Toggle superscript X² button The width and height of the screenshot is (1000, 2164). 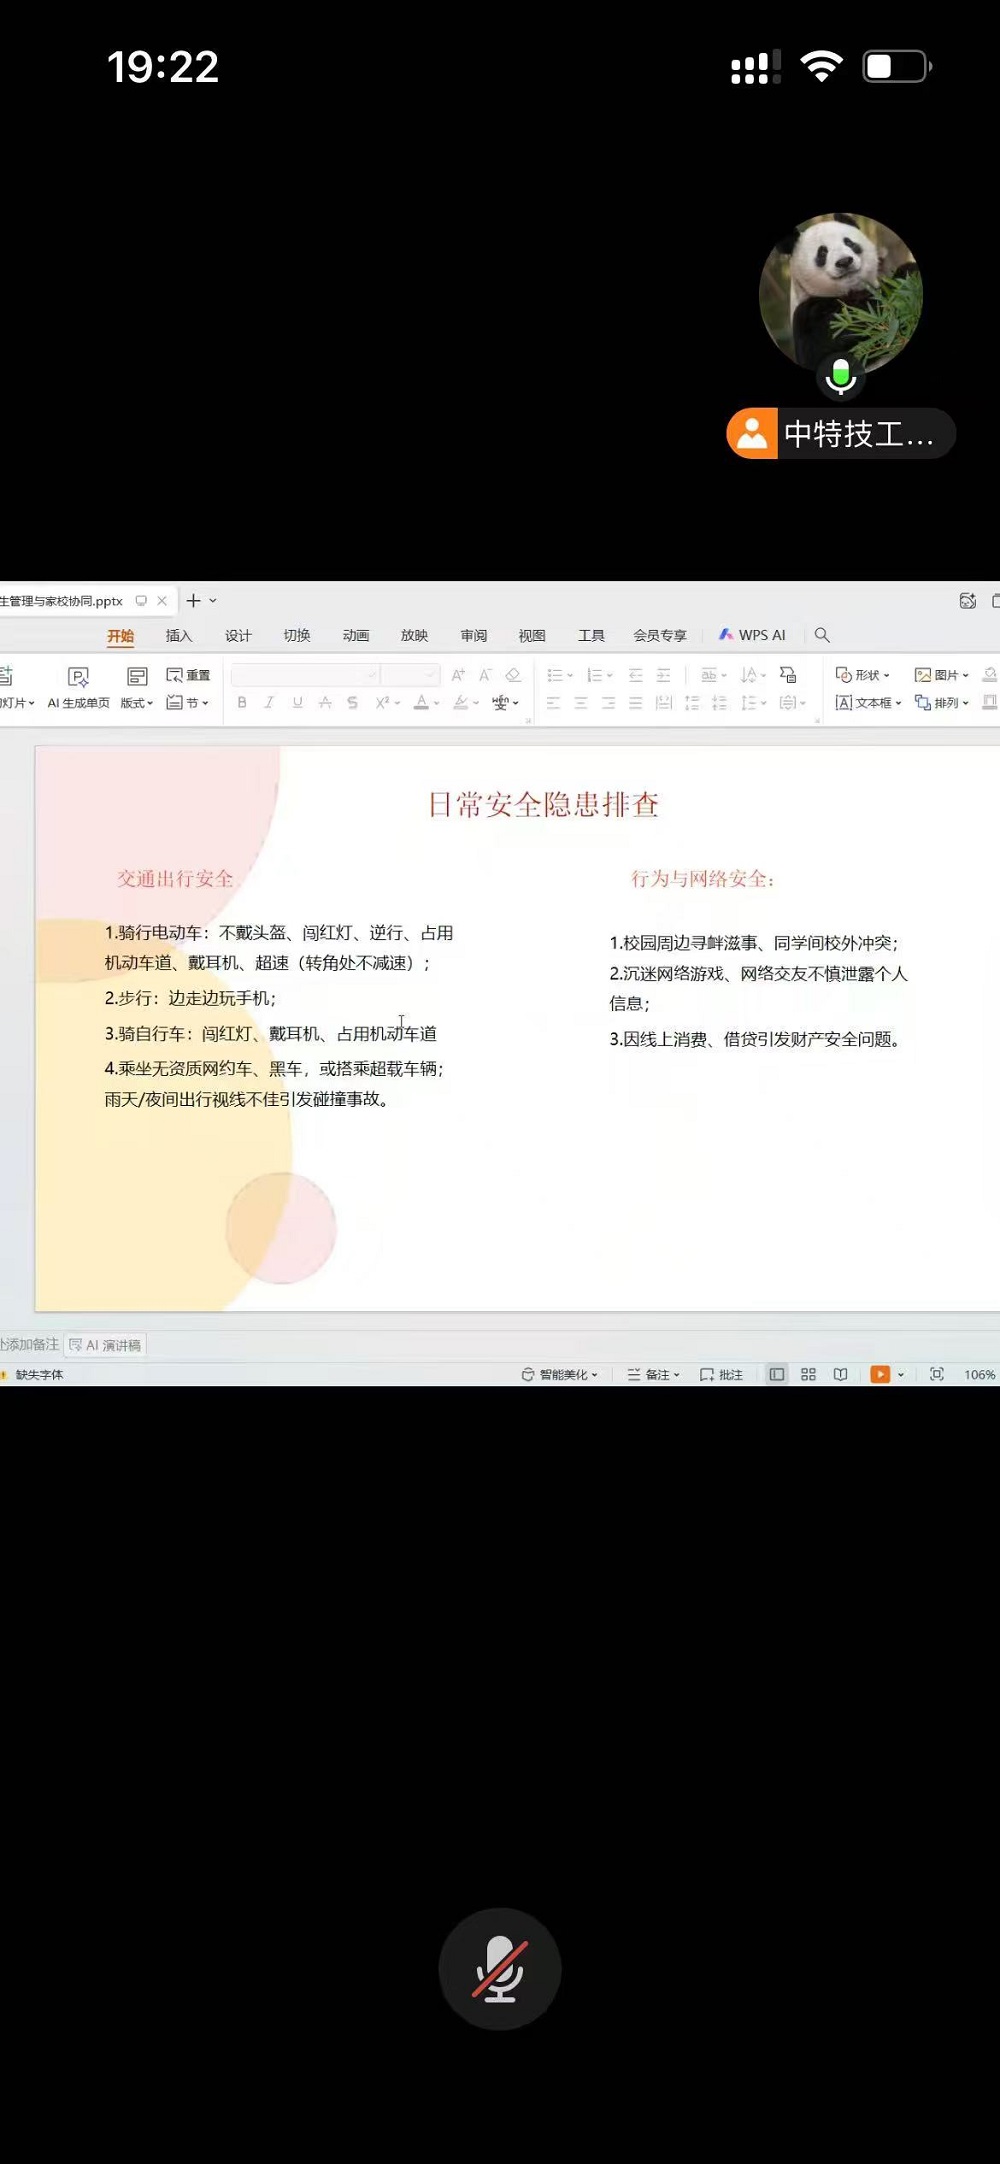tap(386, 703)
